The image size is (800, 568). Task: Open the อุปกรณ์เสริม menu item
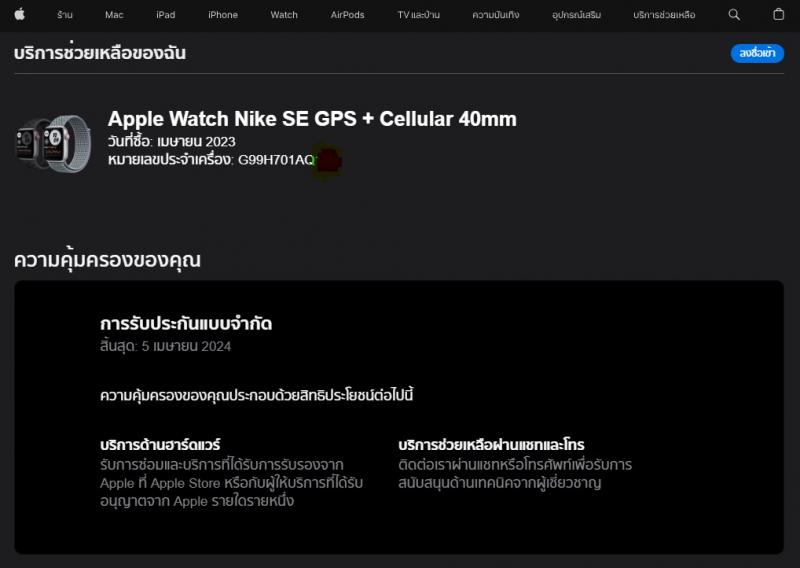[577, 15]
